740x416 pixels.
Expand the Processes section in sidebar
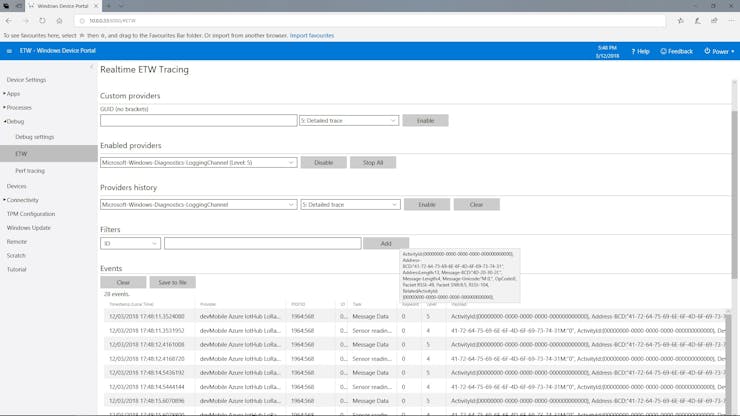point(18,108)
